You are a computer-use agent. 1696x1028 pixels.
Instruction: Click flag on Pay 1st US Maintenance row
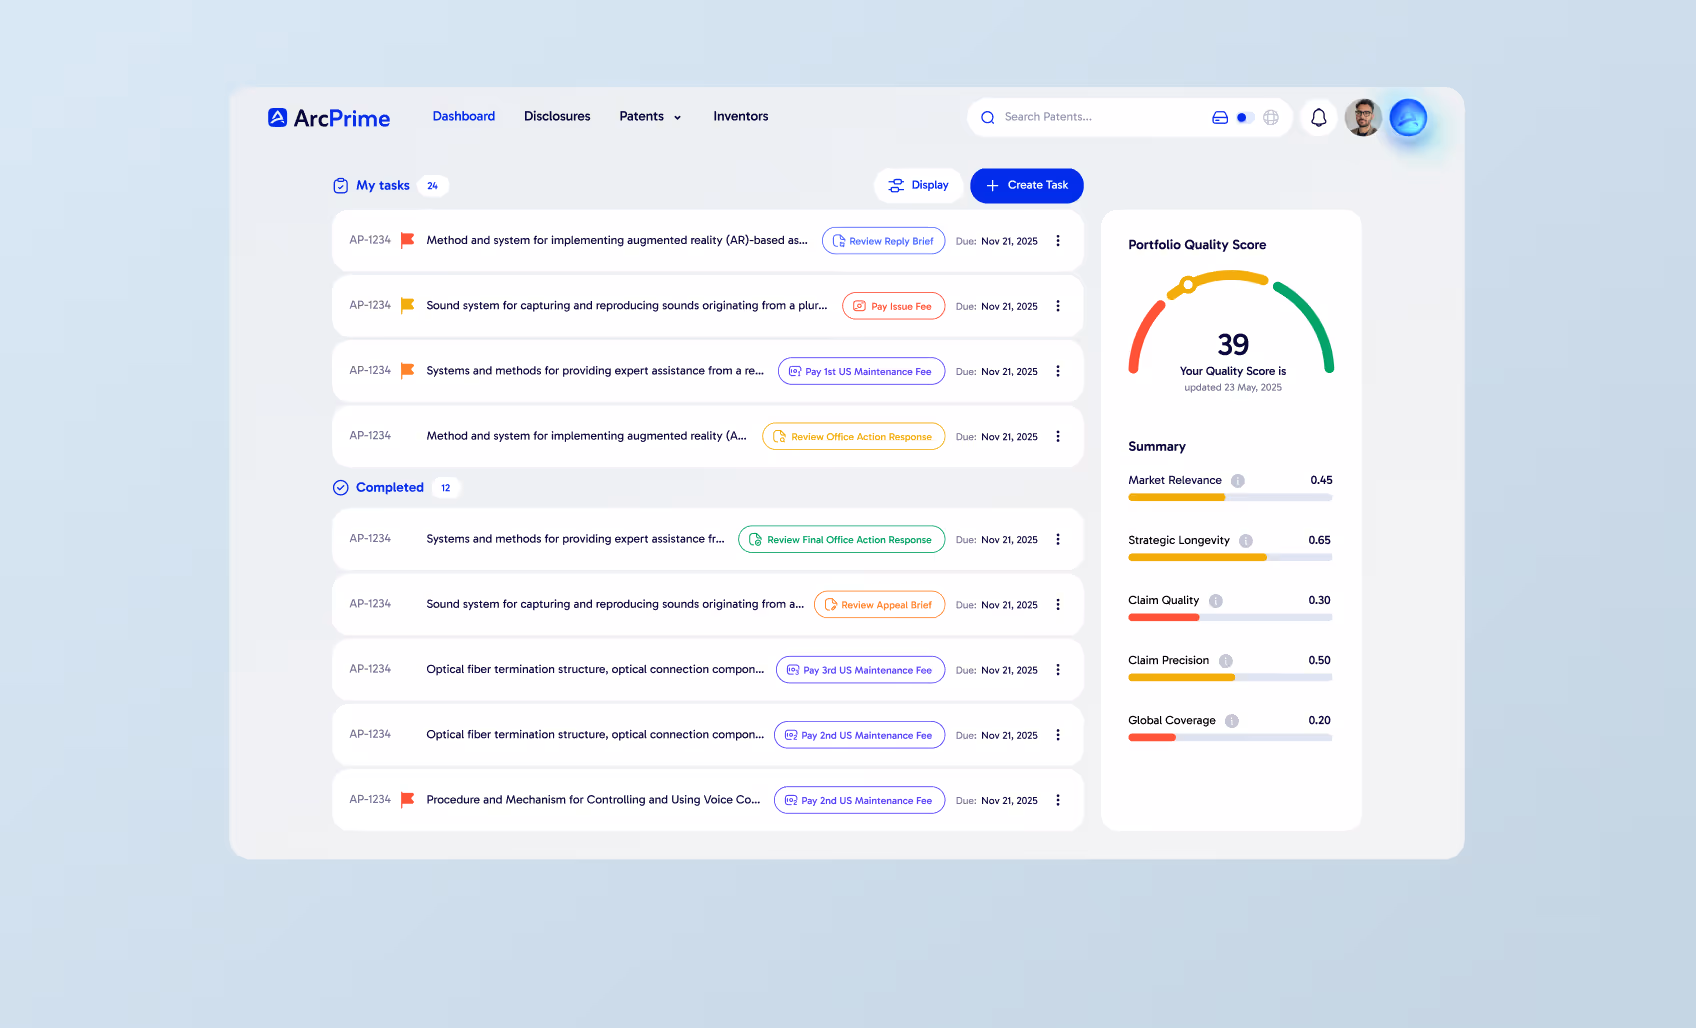tap(408, 370)
